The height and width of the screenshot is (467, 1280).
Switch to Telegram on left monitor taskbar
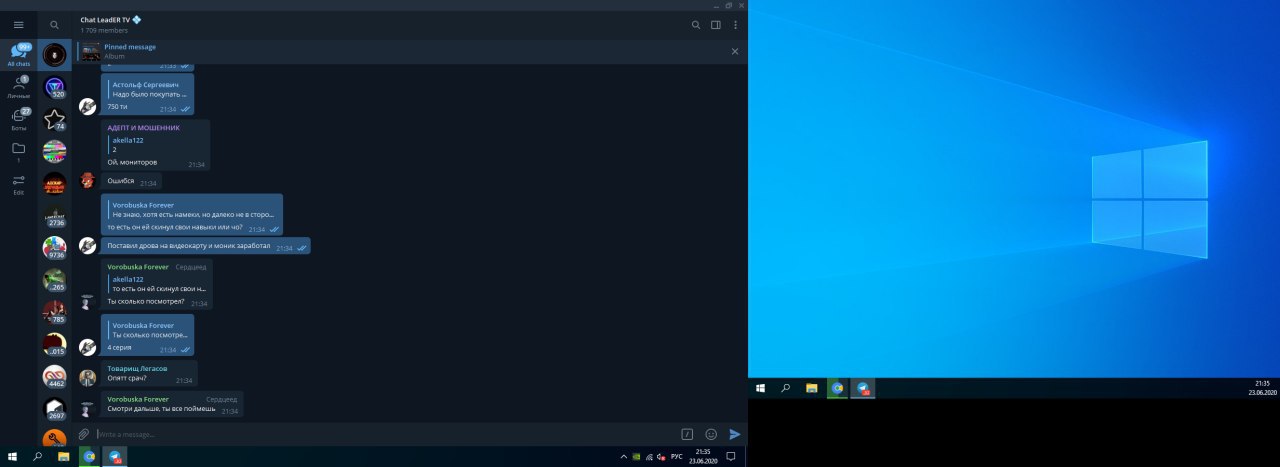pos(115,457)
